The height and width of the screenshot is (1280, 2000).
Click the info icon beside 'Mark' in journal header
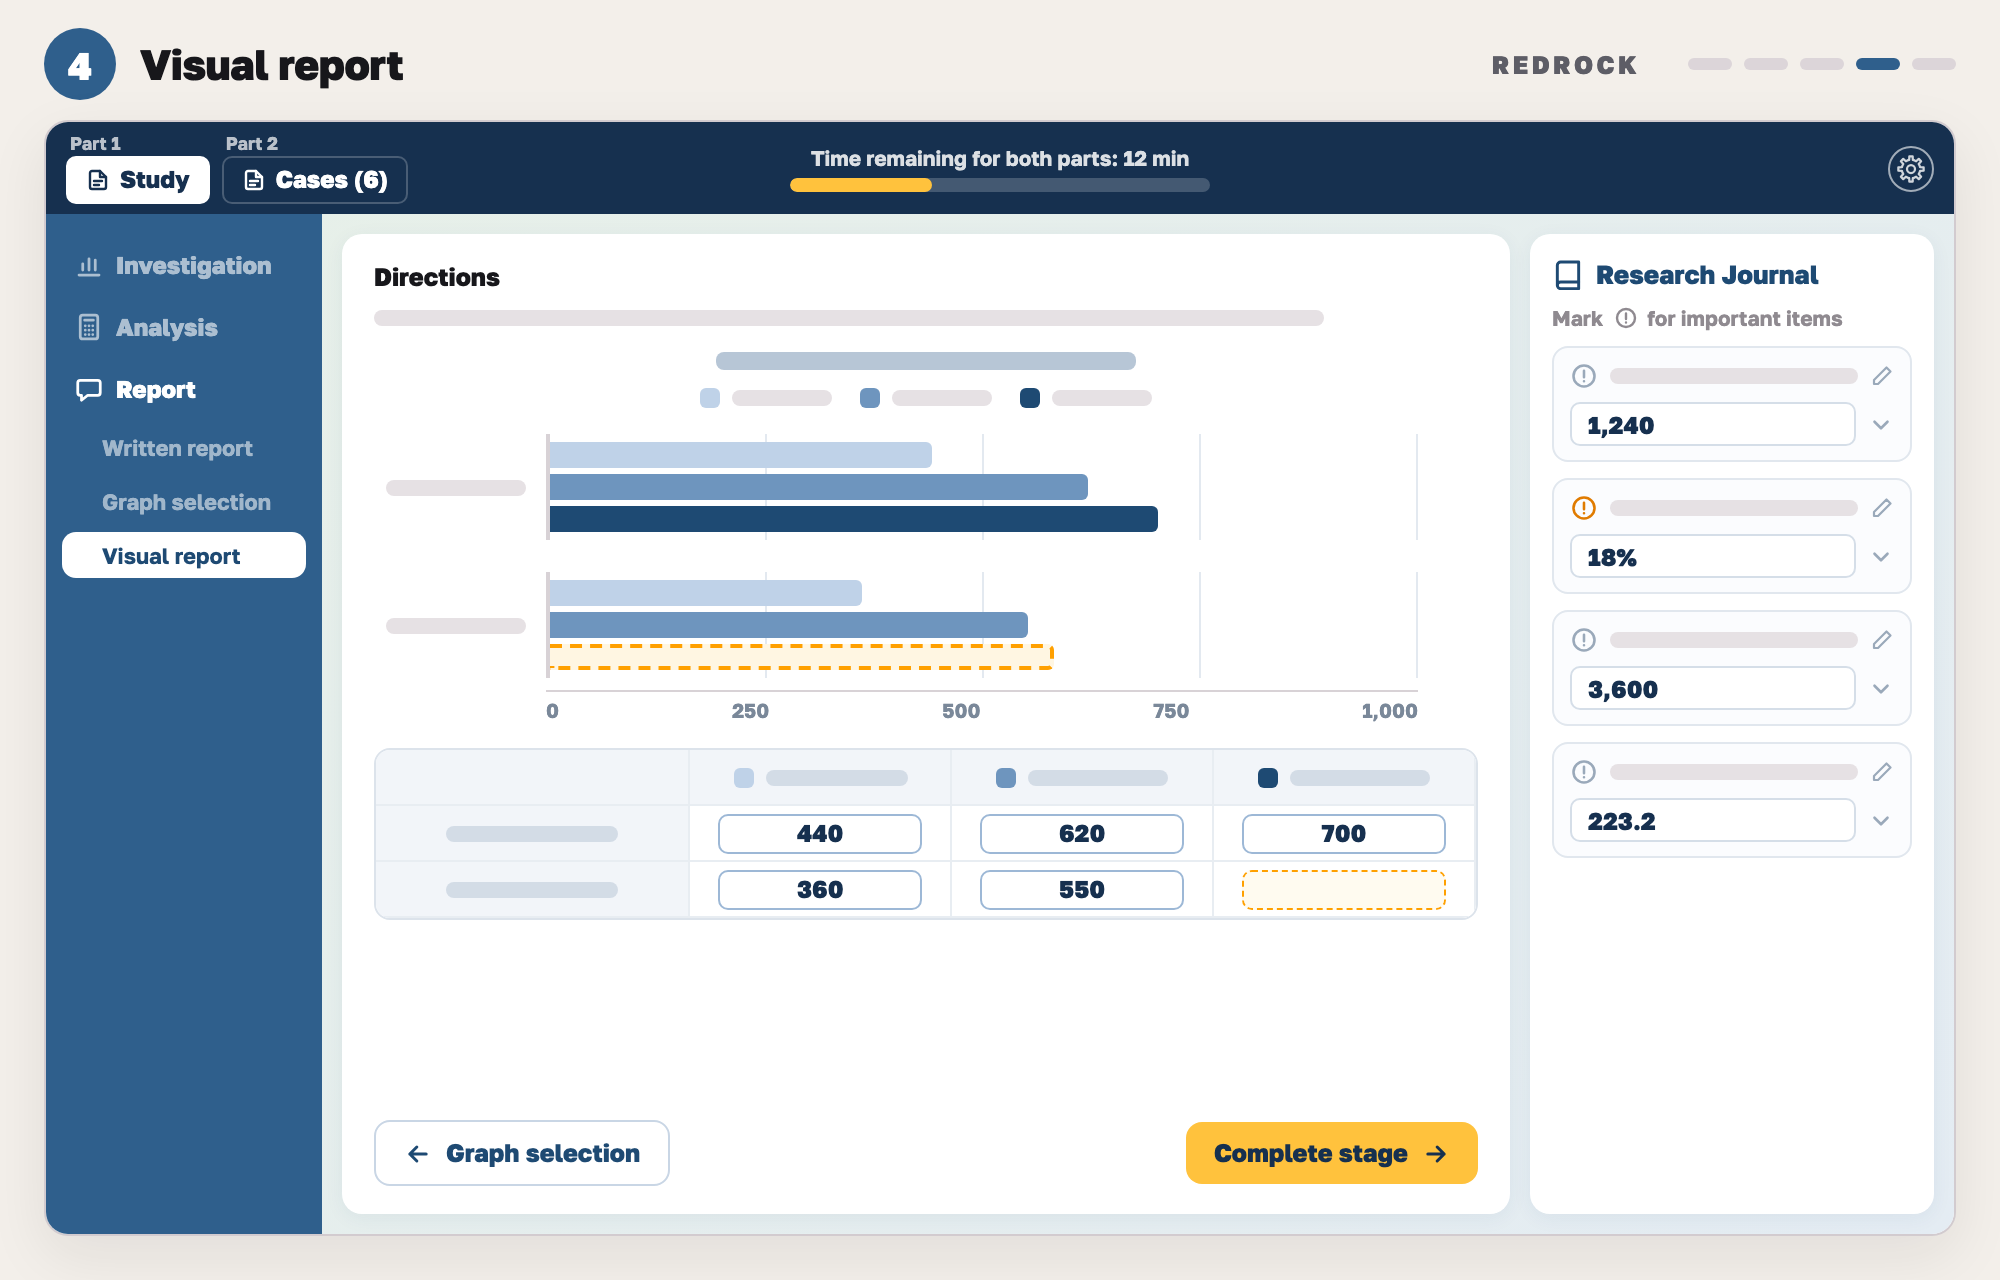point(1626,318)
